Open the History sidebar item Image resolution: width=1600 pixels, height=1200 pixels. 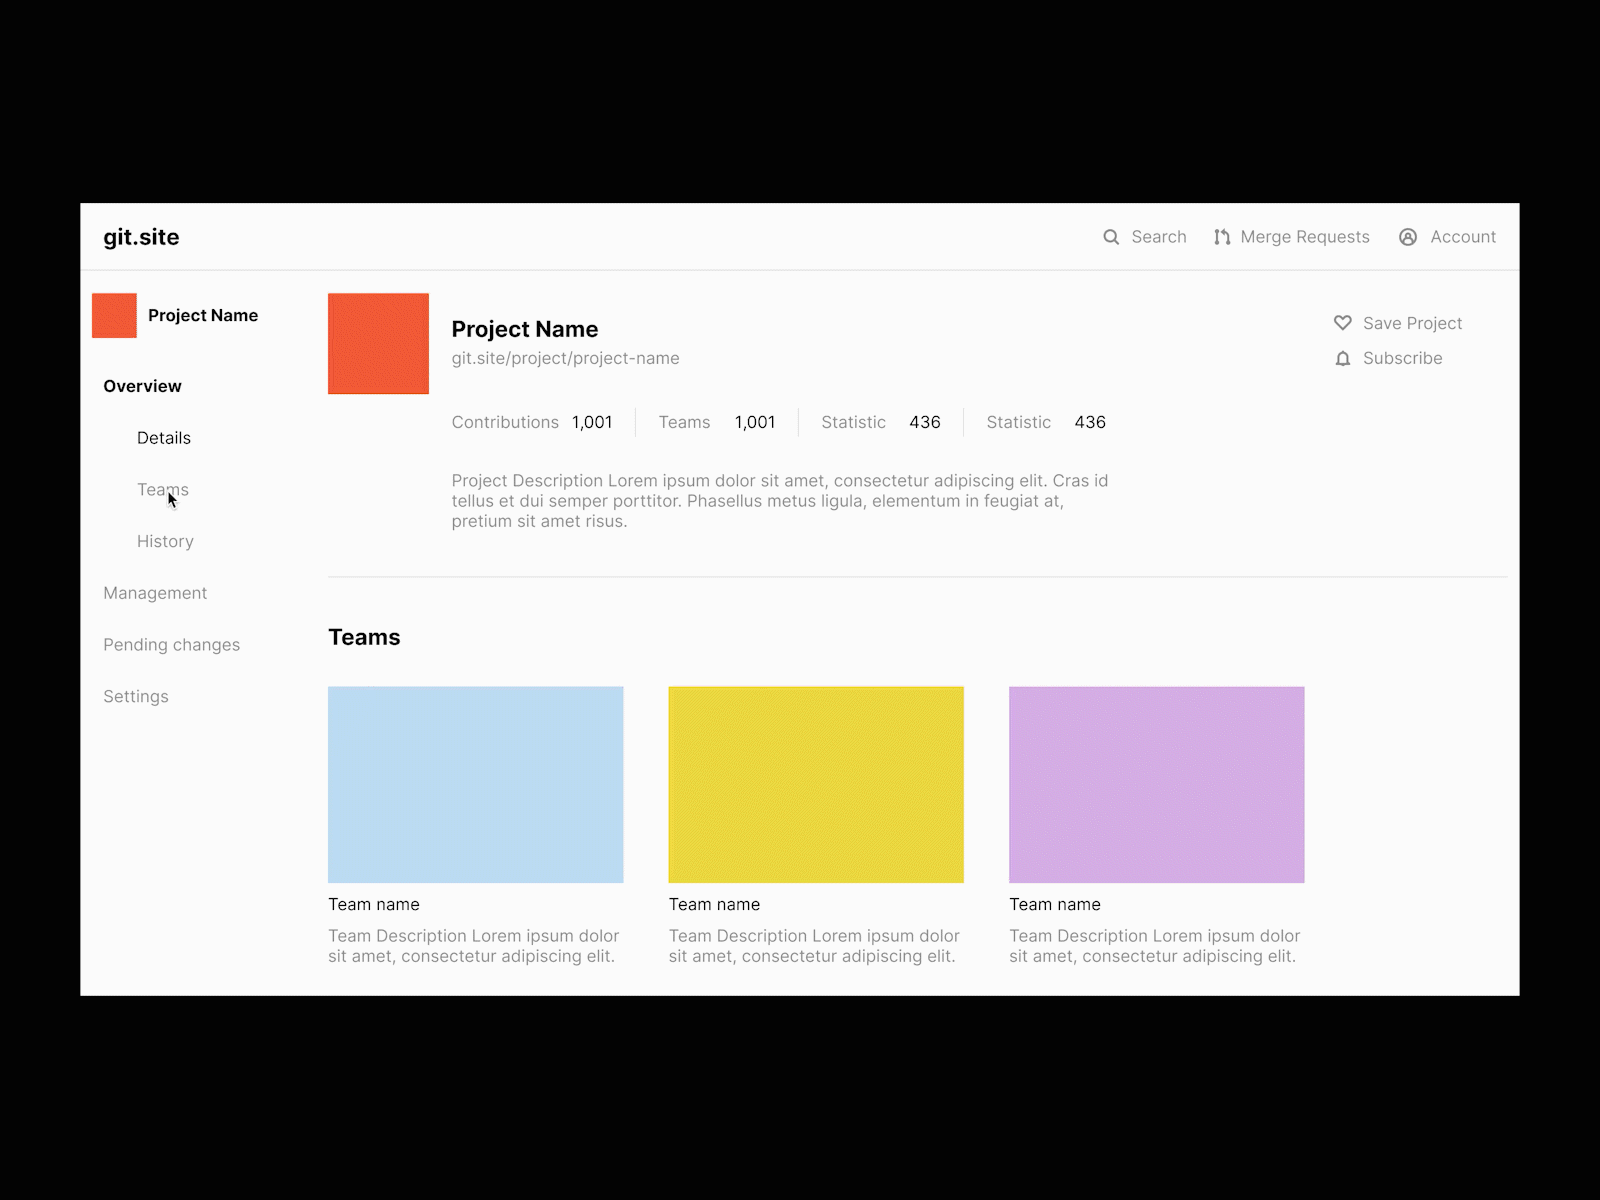coord(165,541)
